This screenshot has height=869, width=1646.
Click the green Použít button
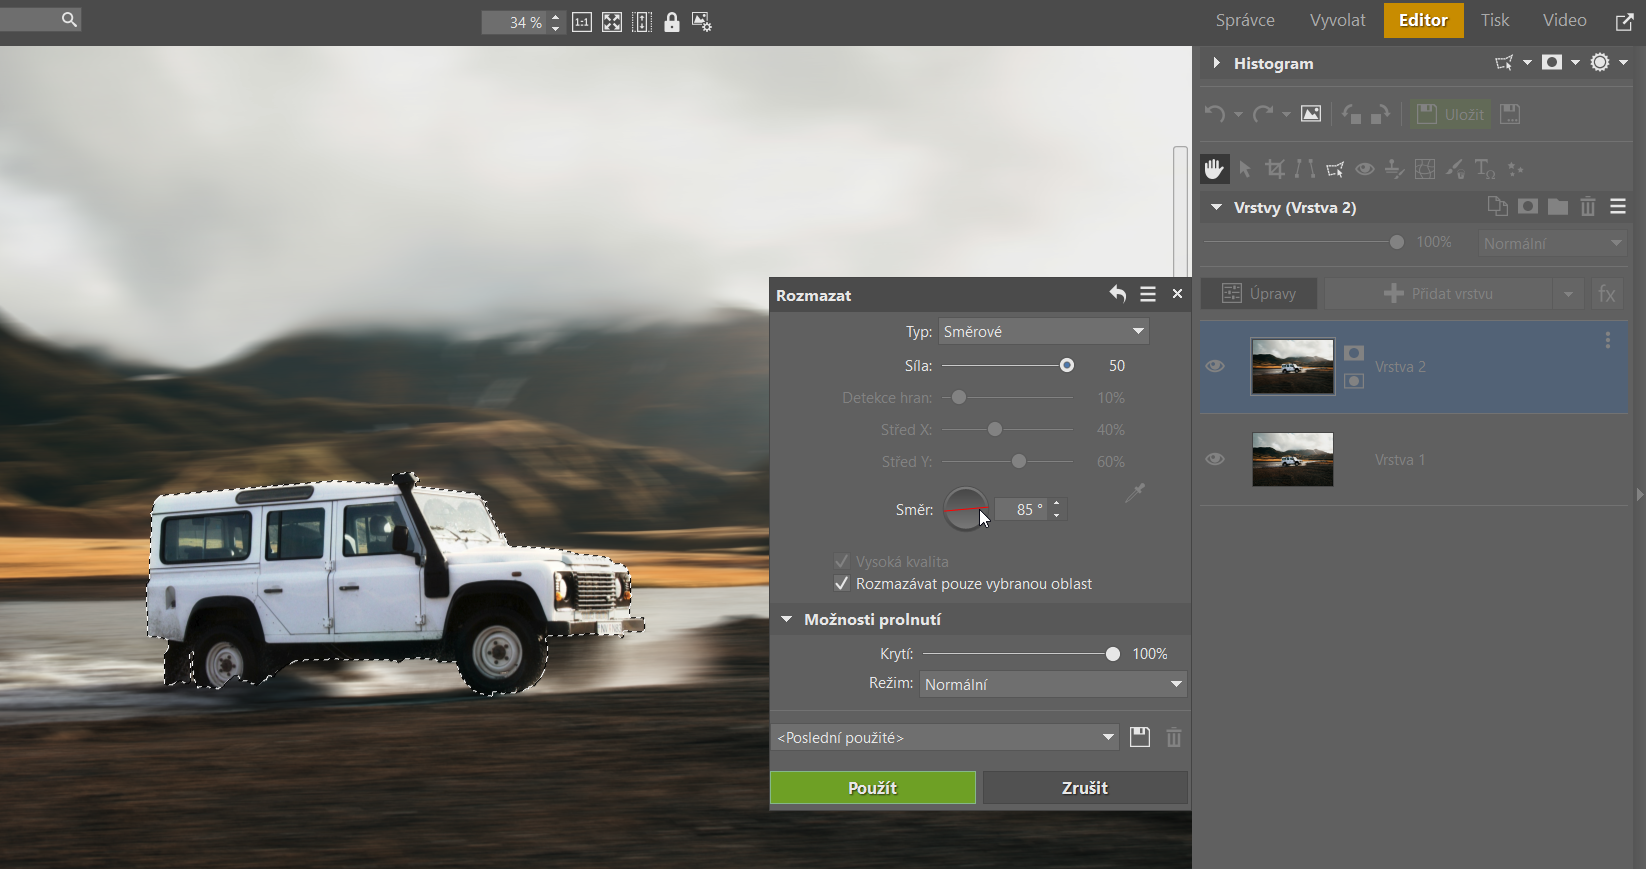(x=872, y=788)
